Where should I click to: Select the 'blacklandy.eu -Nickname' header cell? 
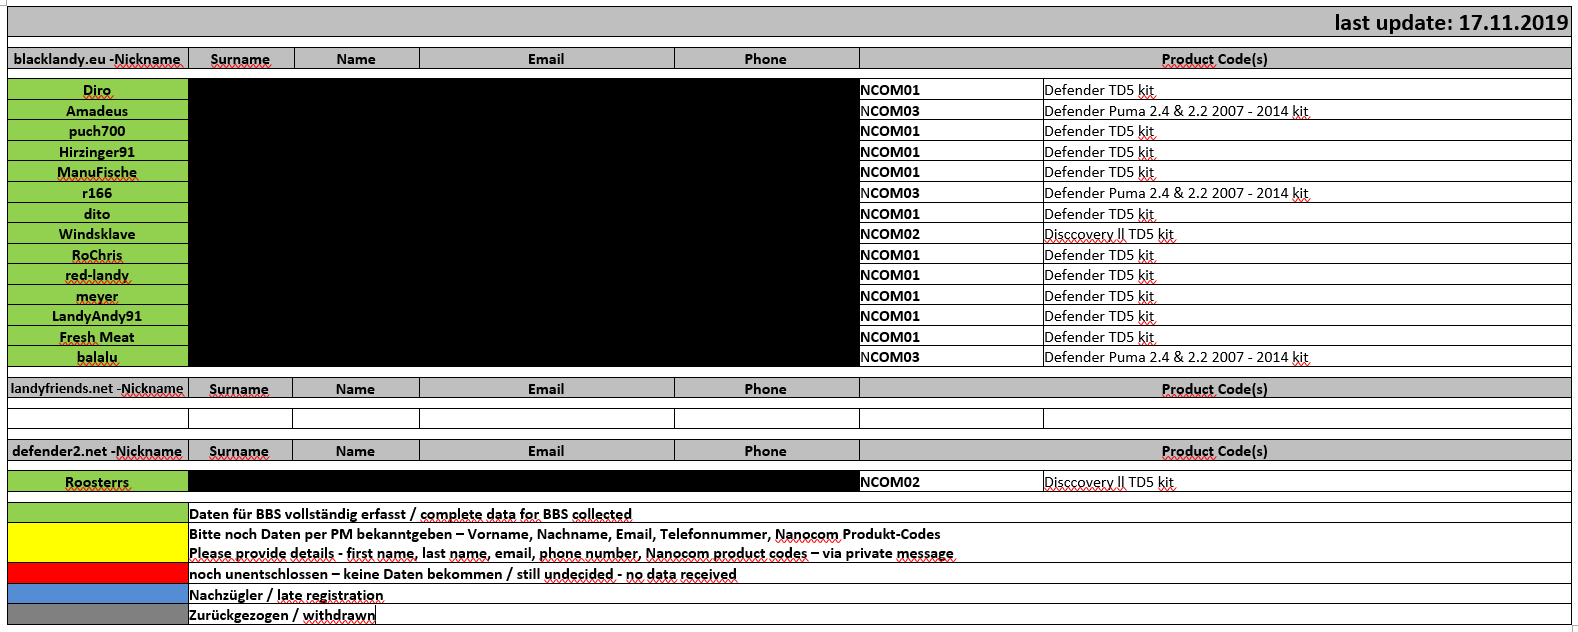point(97,59)
